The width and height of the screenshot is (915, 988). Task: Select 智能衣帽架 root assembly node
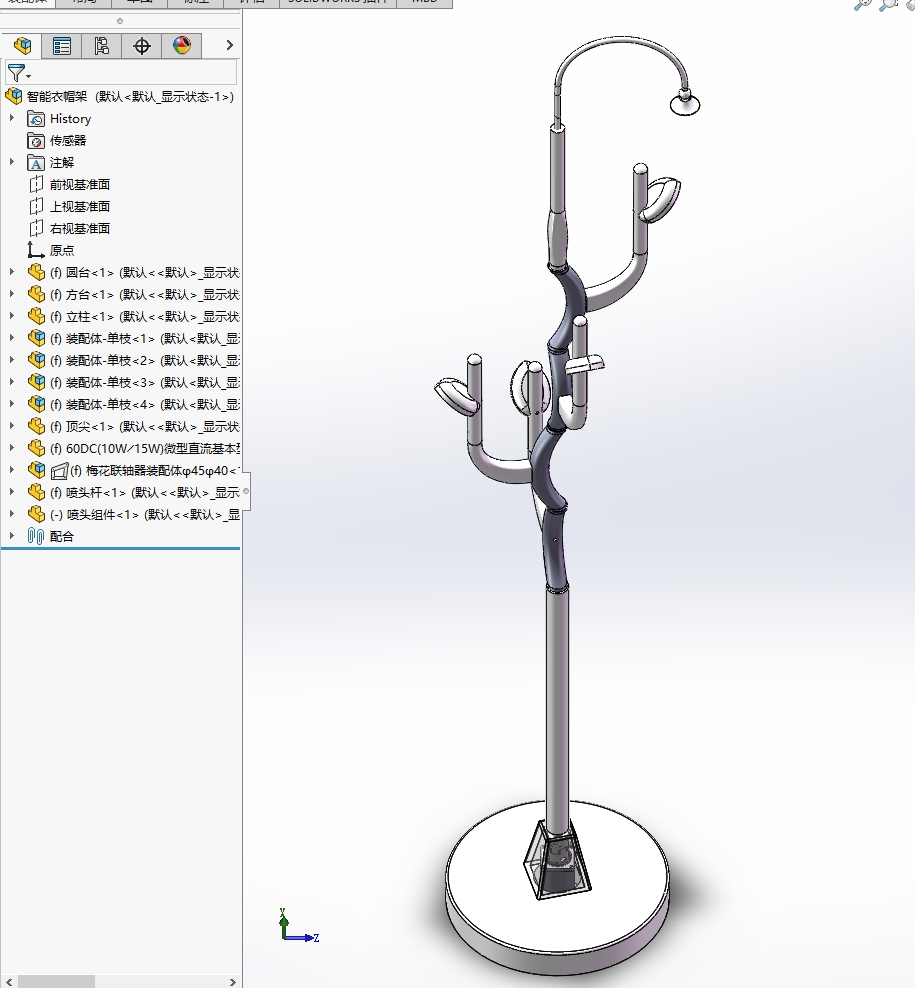click(120, 96)
